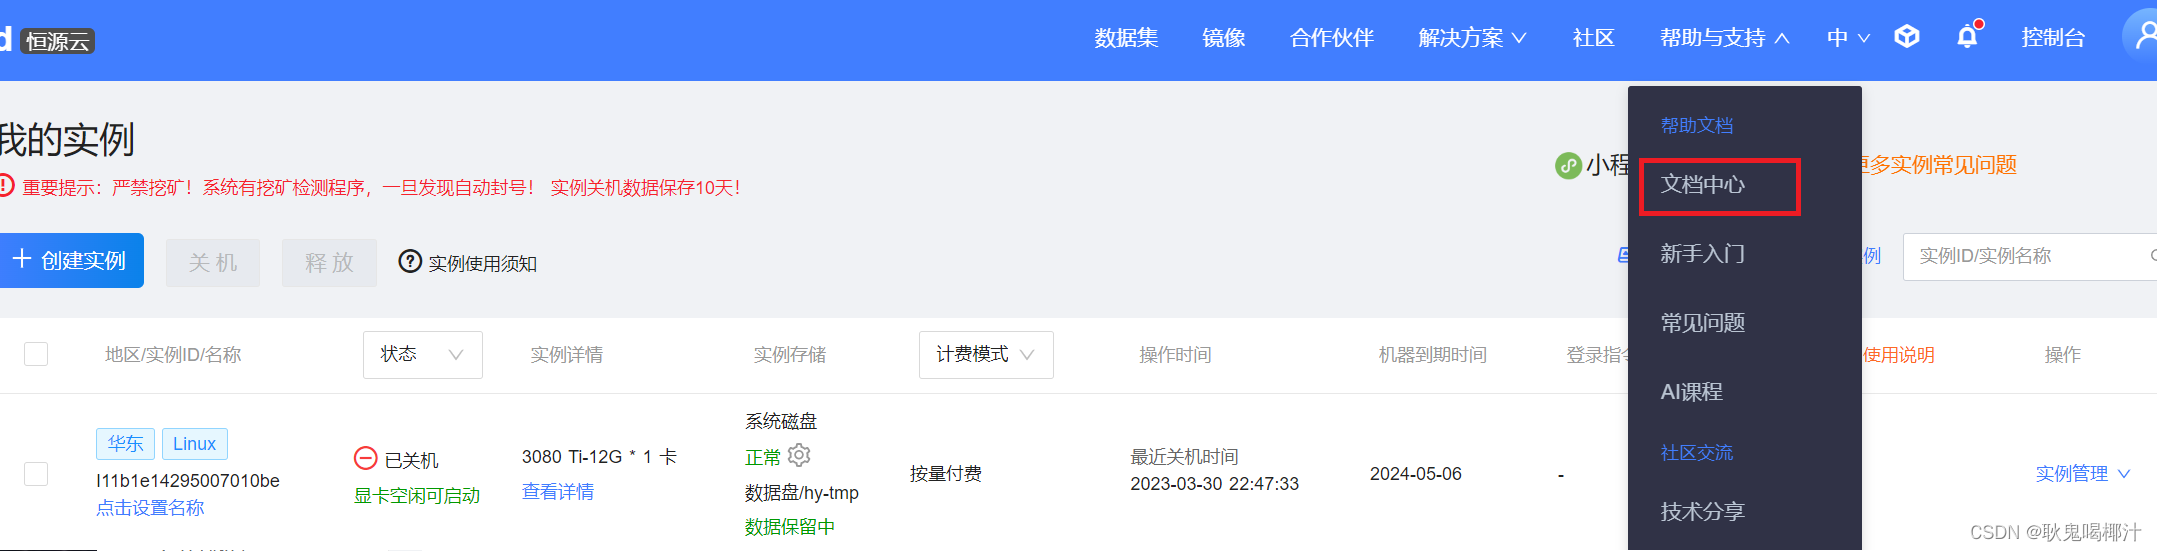Select 技术分享 from the help menu
Image resolution: width=2157 pixels, height=551 pixels.
pos(1702,512)
